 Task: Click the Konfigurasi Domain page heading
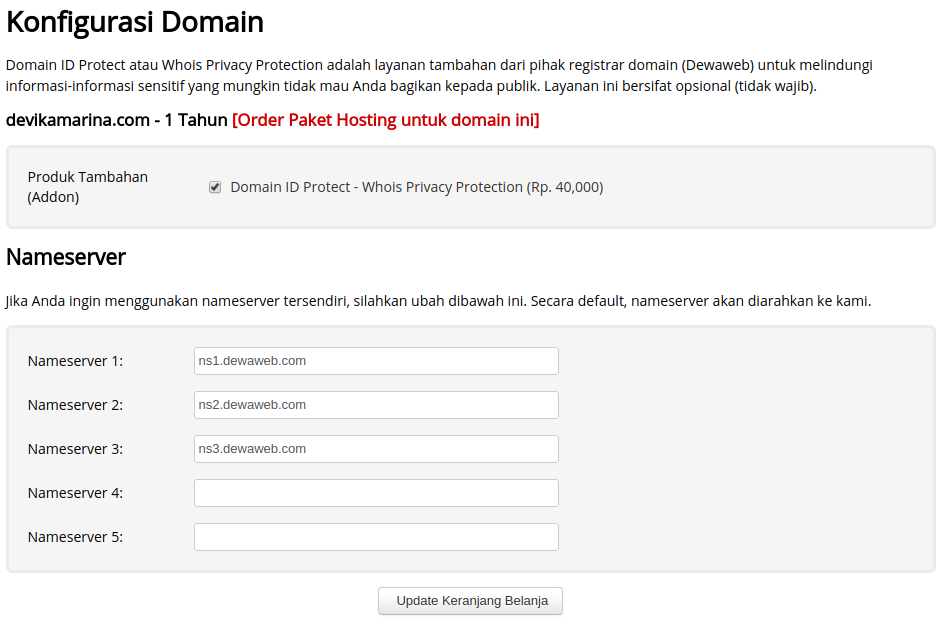tap(135, 22)
